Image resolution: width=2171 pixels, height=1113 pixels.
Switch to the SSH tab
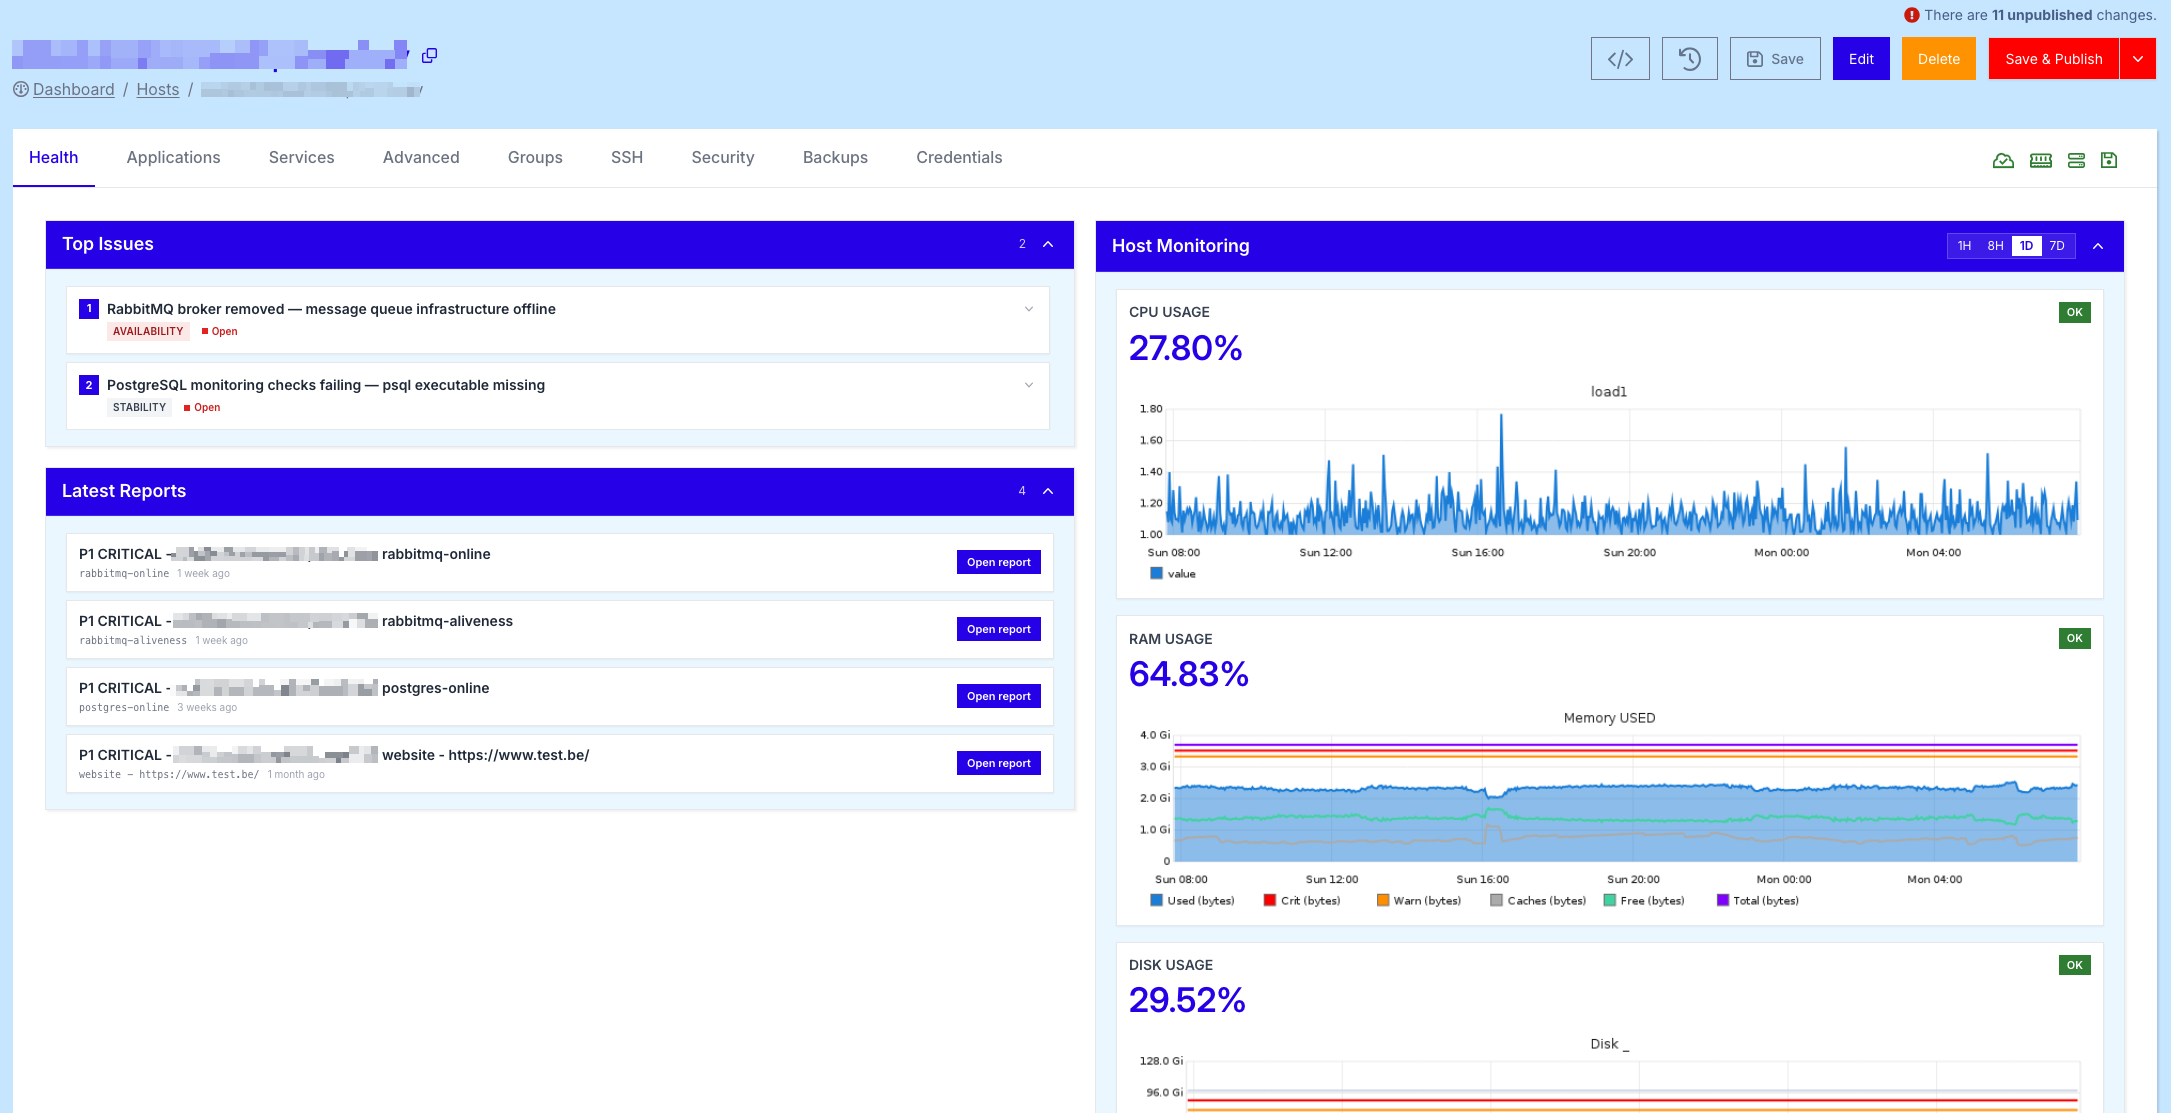click(x=627, y=157)
